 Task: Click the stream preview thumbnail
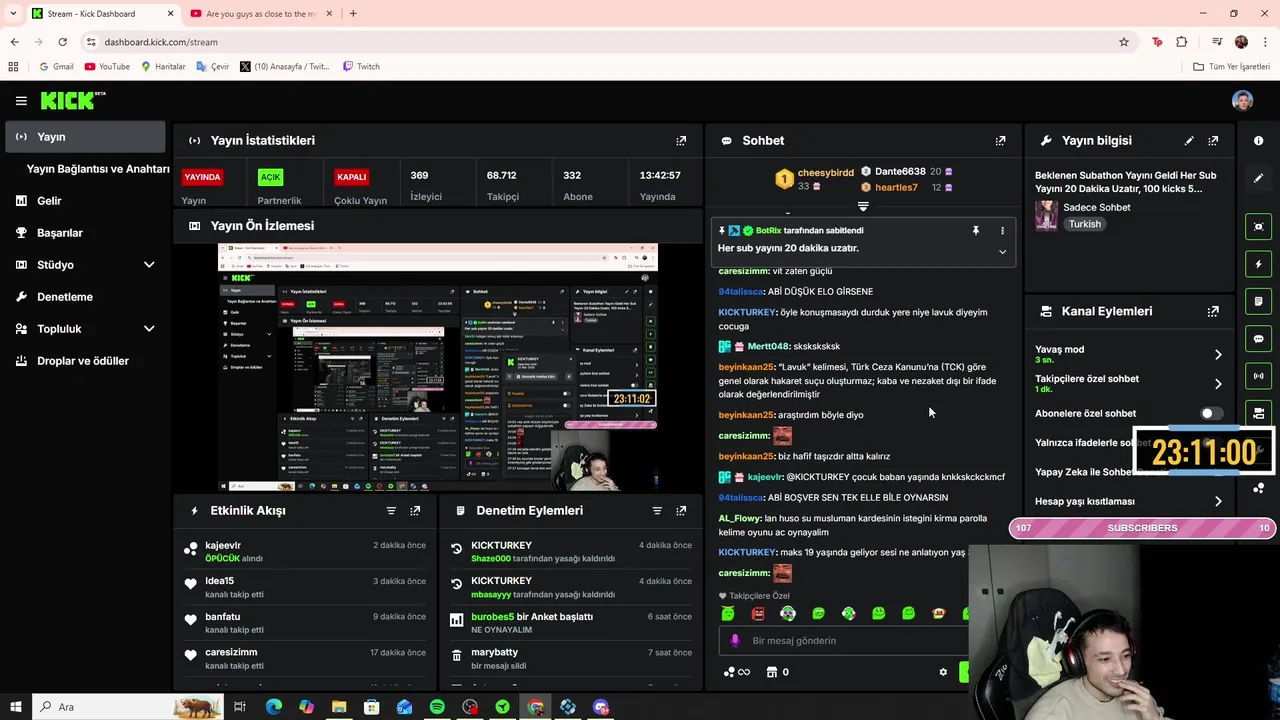tap(438, 368)
